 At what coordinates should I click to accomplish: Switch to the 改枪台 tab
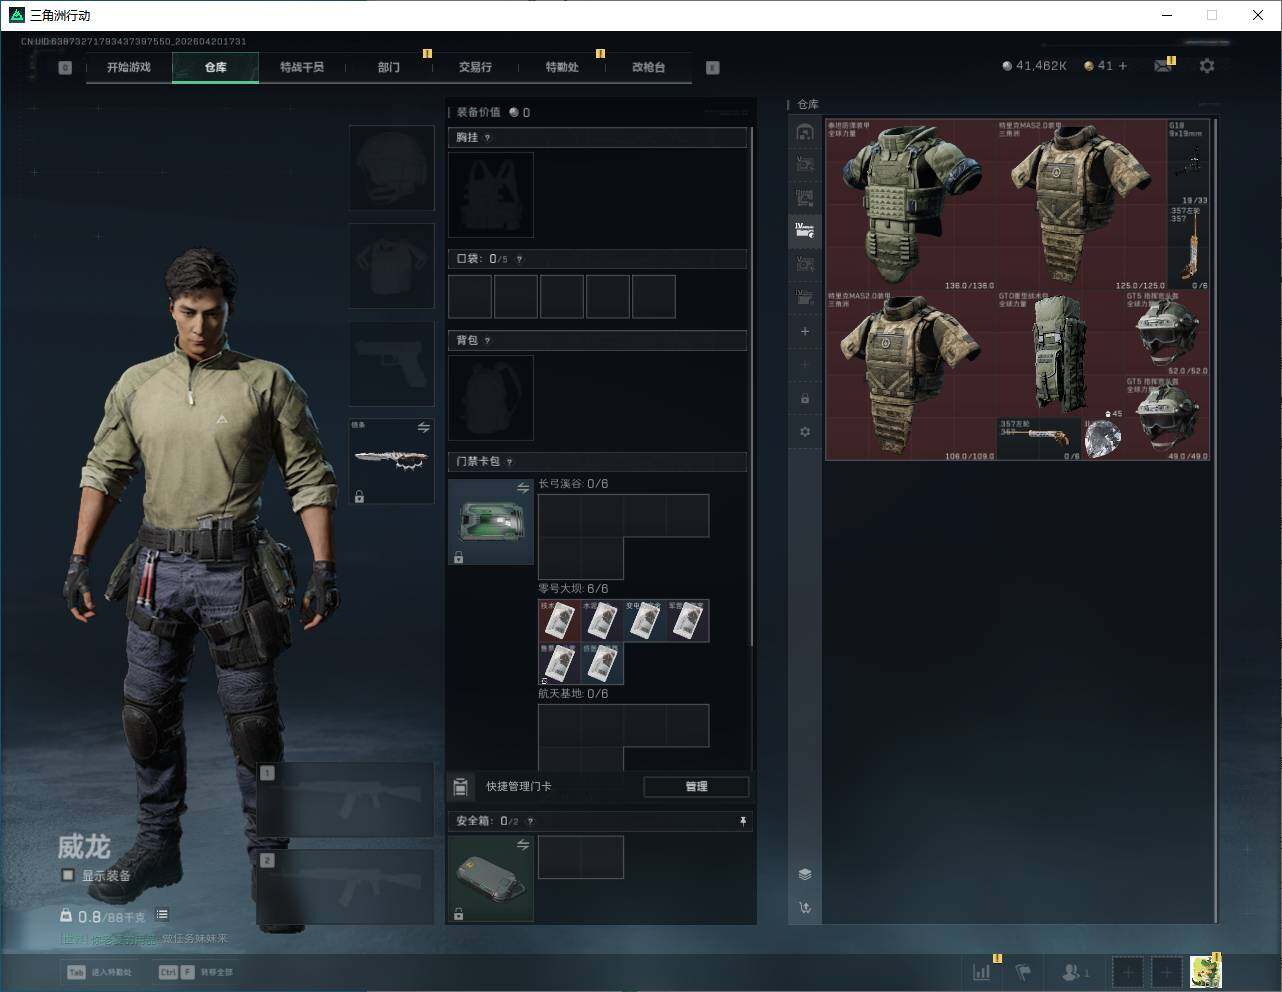pyautogui.click(x=648, y=67)
